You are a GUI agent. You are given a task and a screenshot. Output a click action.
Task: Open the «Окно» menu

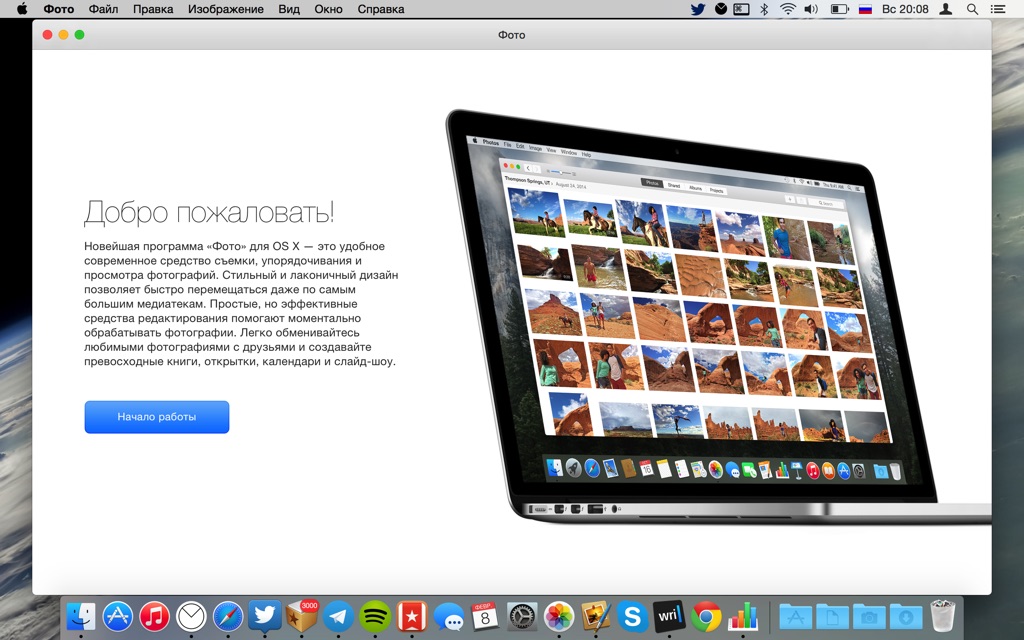328,9
